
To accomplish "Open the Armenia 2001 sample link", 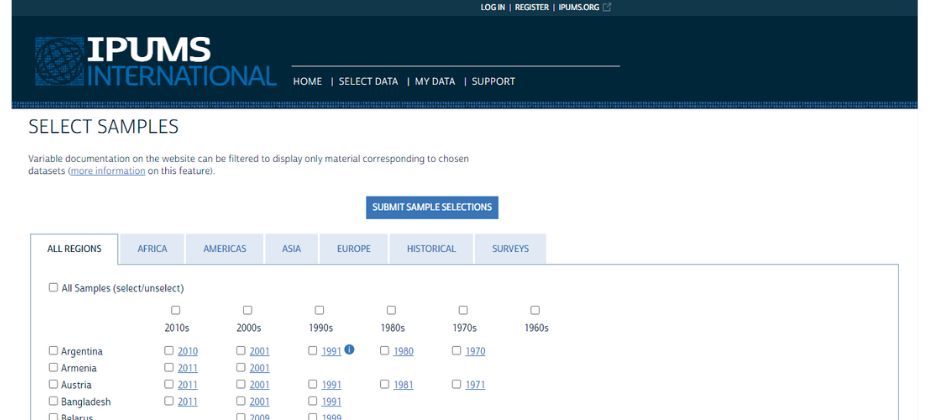I will [259, 368].
